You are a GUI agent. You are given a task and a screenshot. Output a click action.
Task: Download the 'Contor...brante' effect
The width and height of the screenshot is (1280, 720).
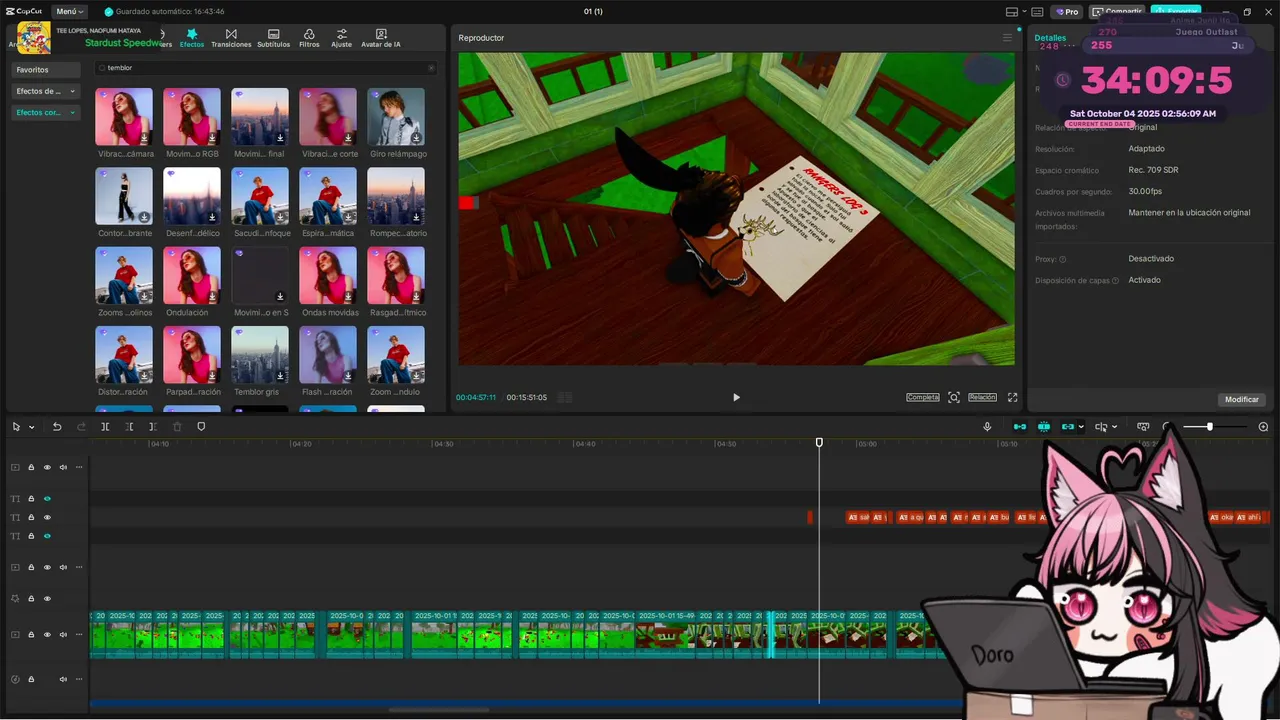click(144, 217)
